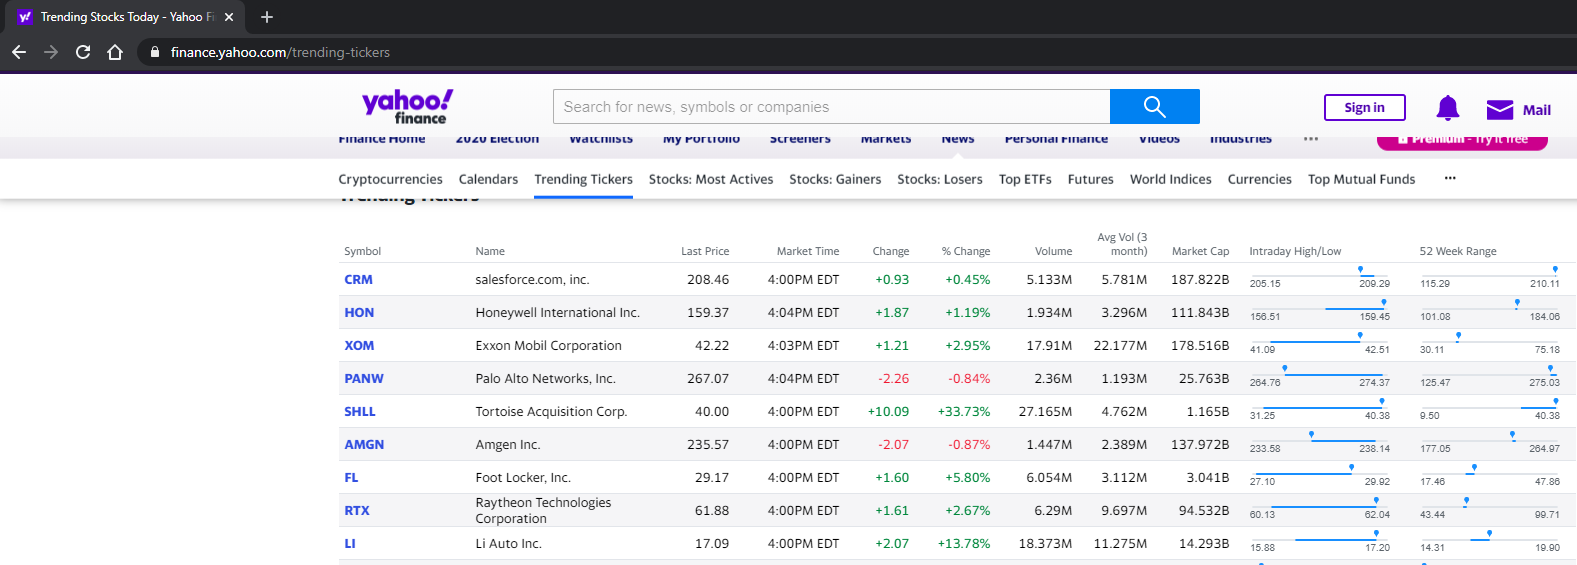This screenshot has width=1577, height=565.
Task: Open the Currencies tab
Action: point(1259,179)
